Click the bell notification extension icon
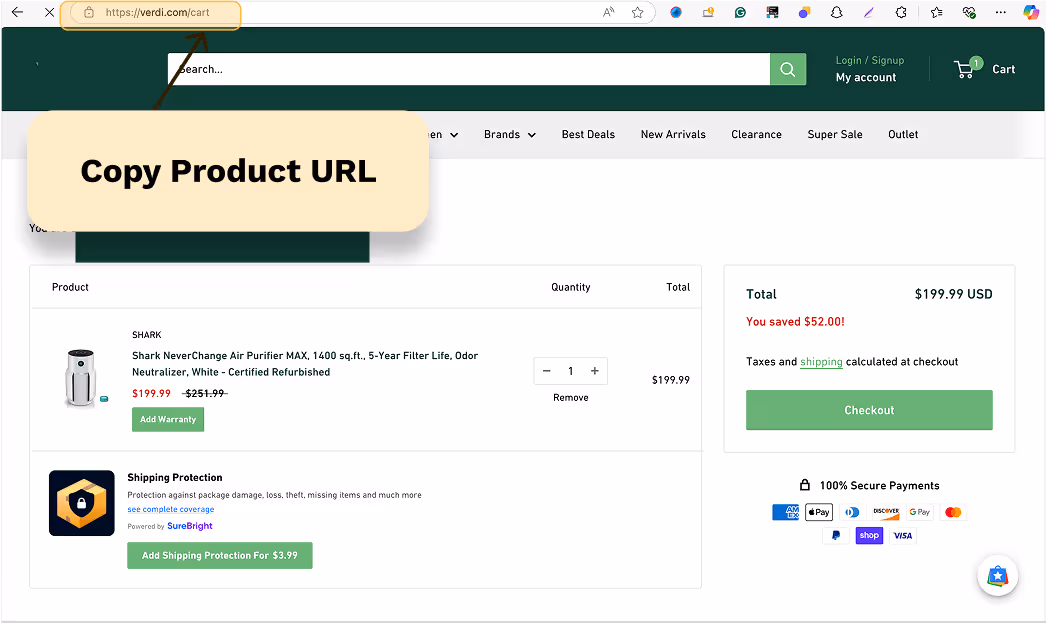Viewport: 1046px width, 623px height. [837, 12]
